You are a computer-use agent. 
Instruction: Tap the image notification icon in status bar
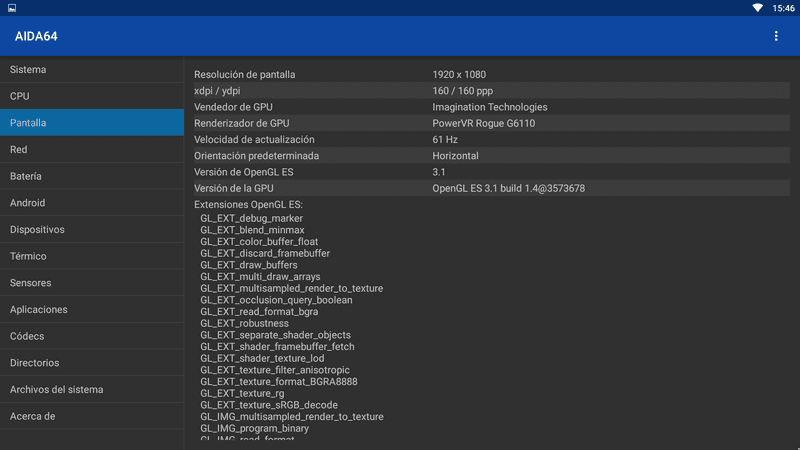tap(12, 8)
